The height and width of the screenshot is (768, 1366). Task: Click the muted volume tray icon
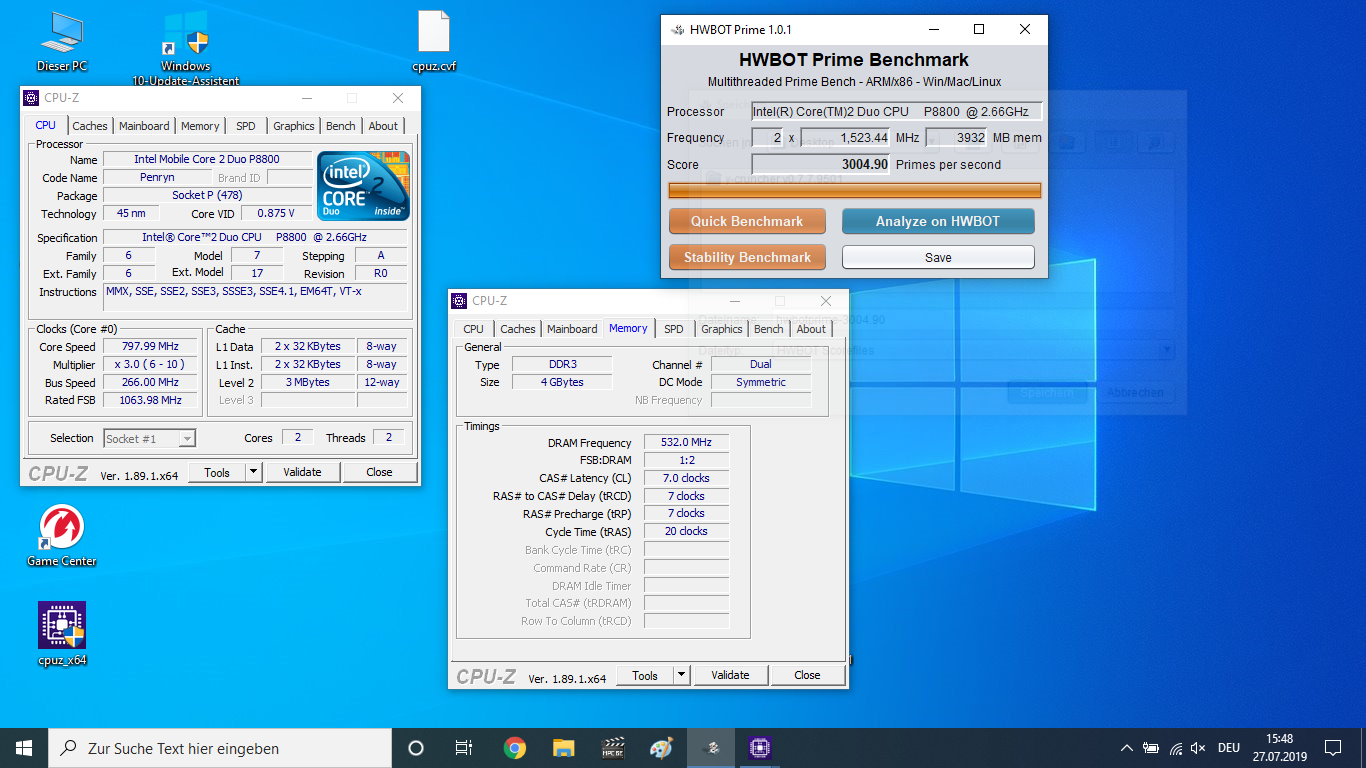[x=1199, y=748]
